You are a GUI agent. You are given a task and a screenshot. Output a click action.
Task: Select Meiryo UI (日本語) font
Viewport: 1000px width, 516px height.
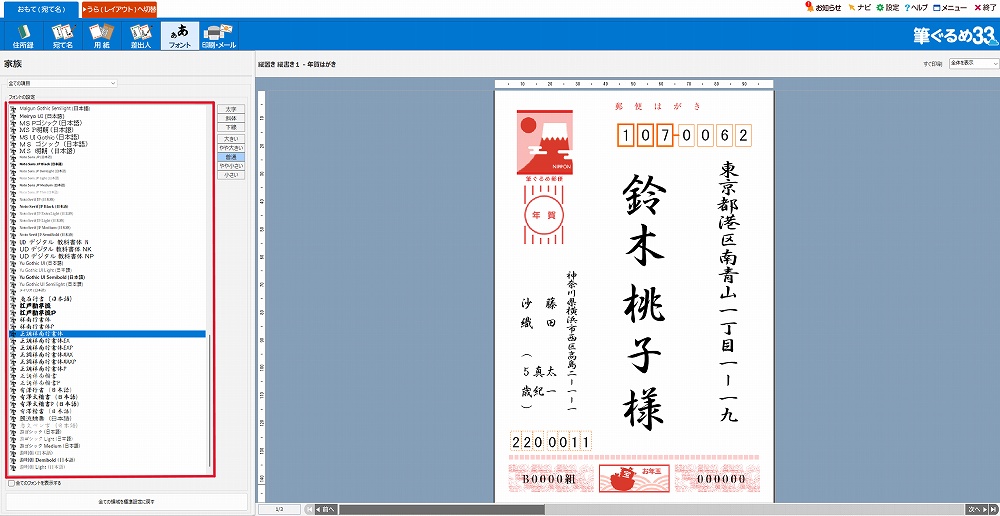point(41,116)
